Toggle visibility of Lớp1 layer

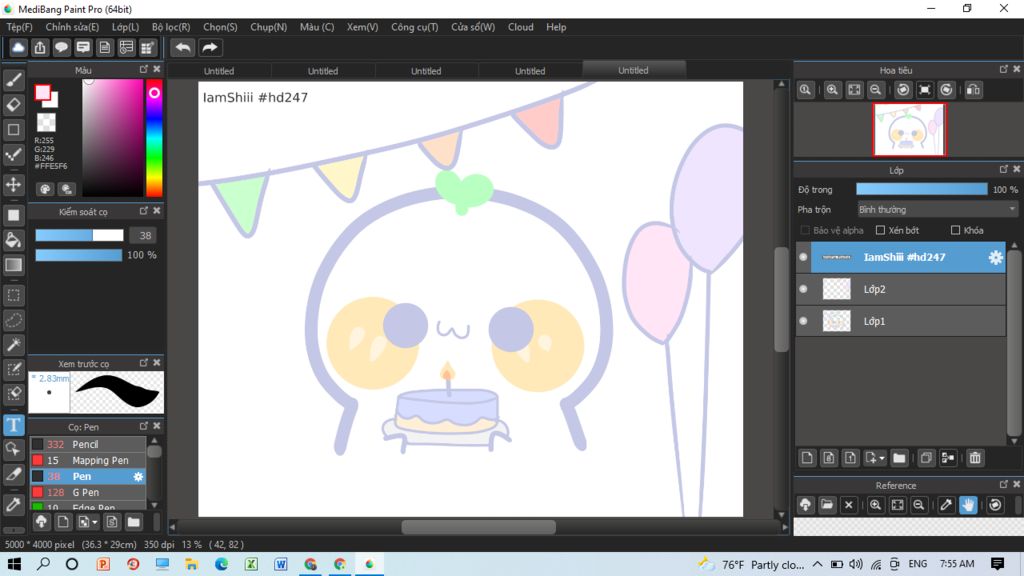[x=803, y=321]
